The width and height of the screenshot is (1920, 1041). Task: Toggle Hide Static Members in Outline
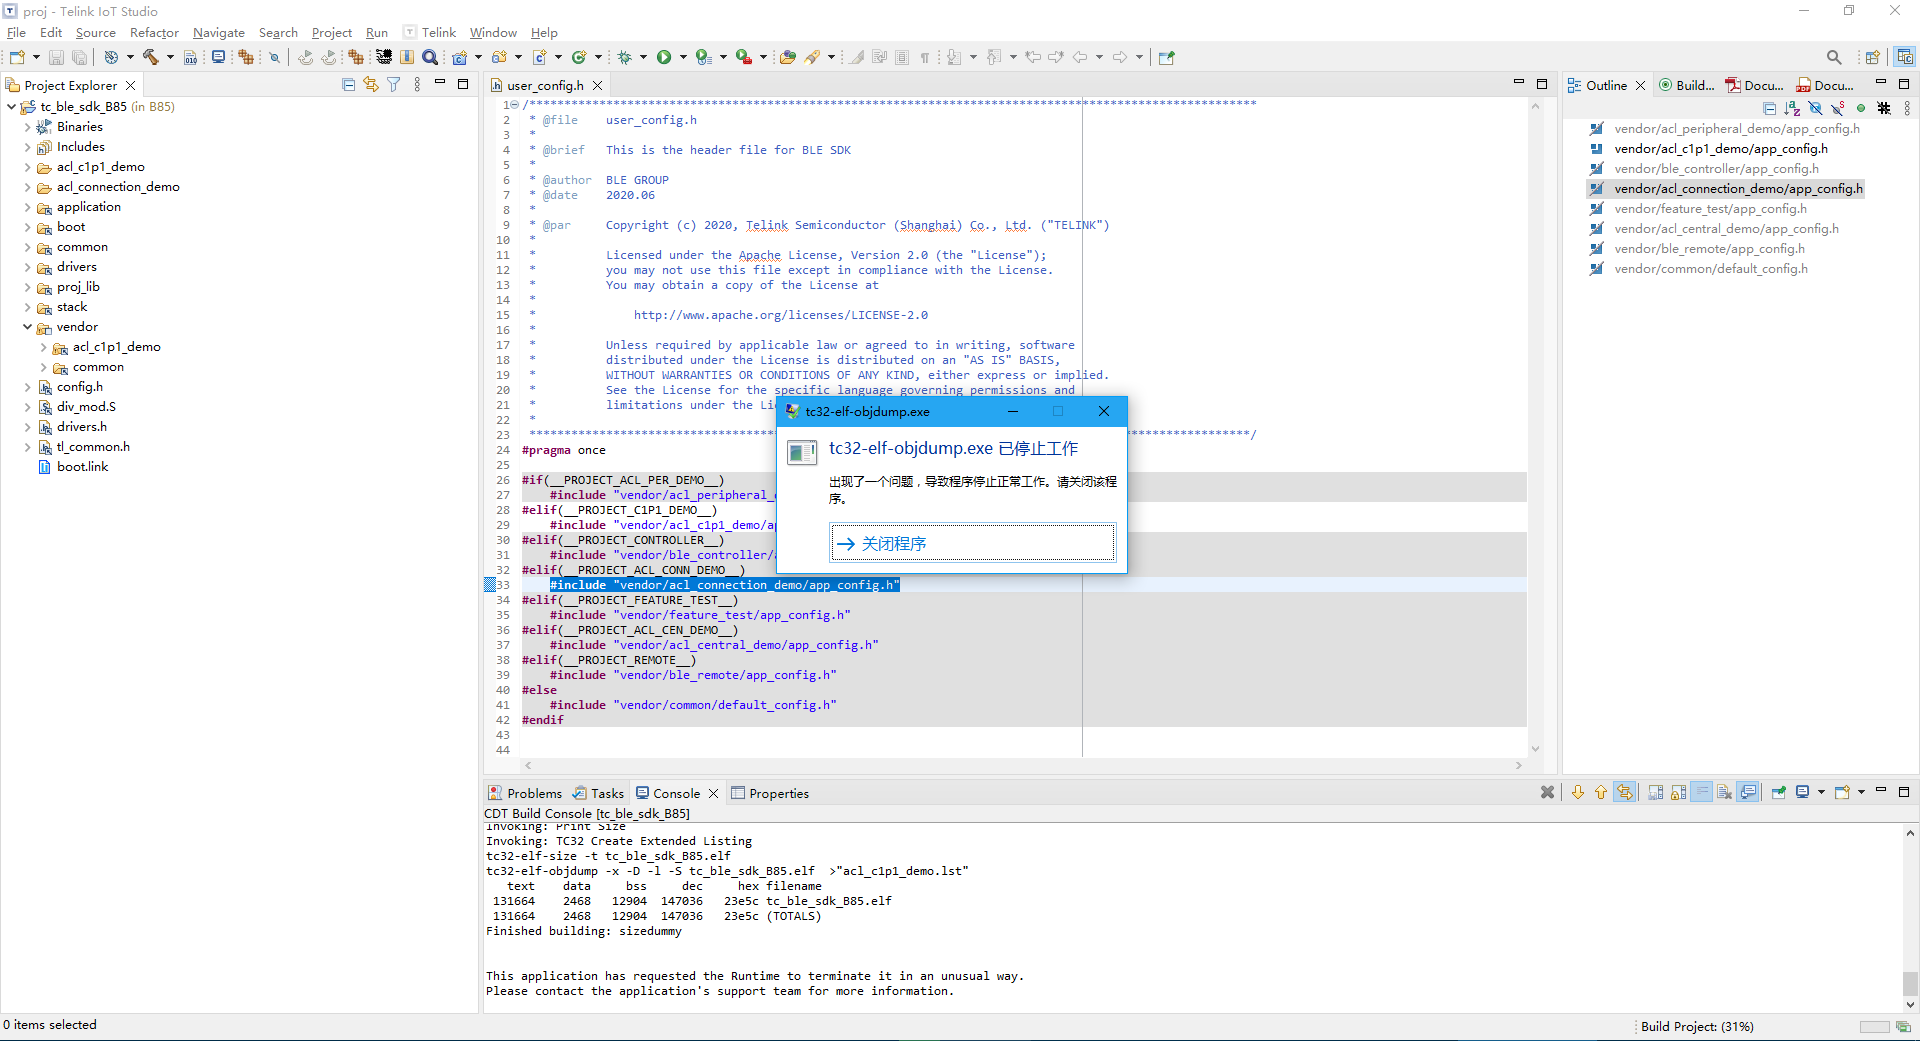tap(1838, 108)
